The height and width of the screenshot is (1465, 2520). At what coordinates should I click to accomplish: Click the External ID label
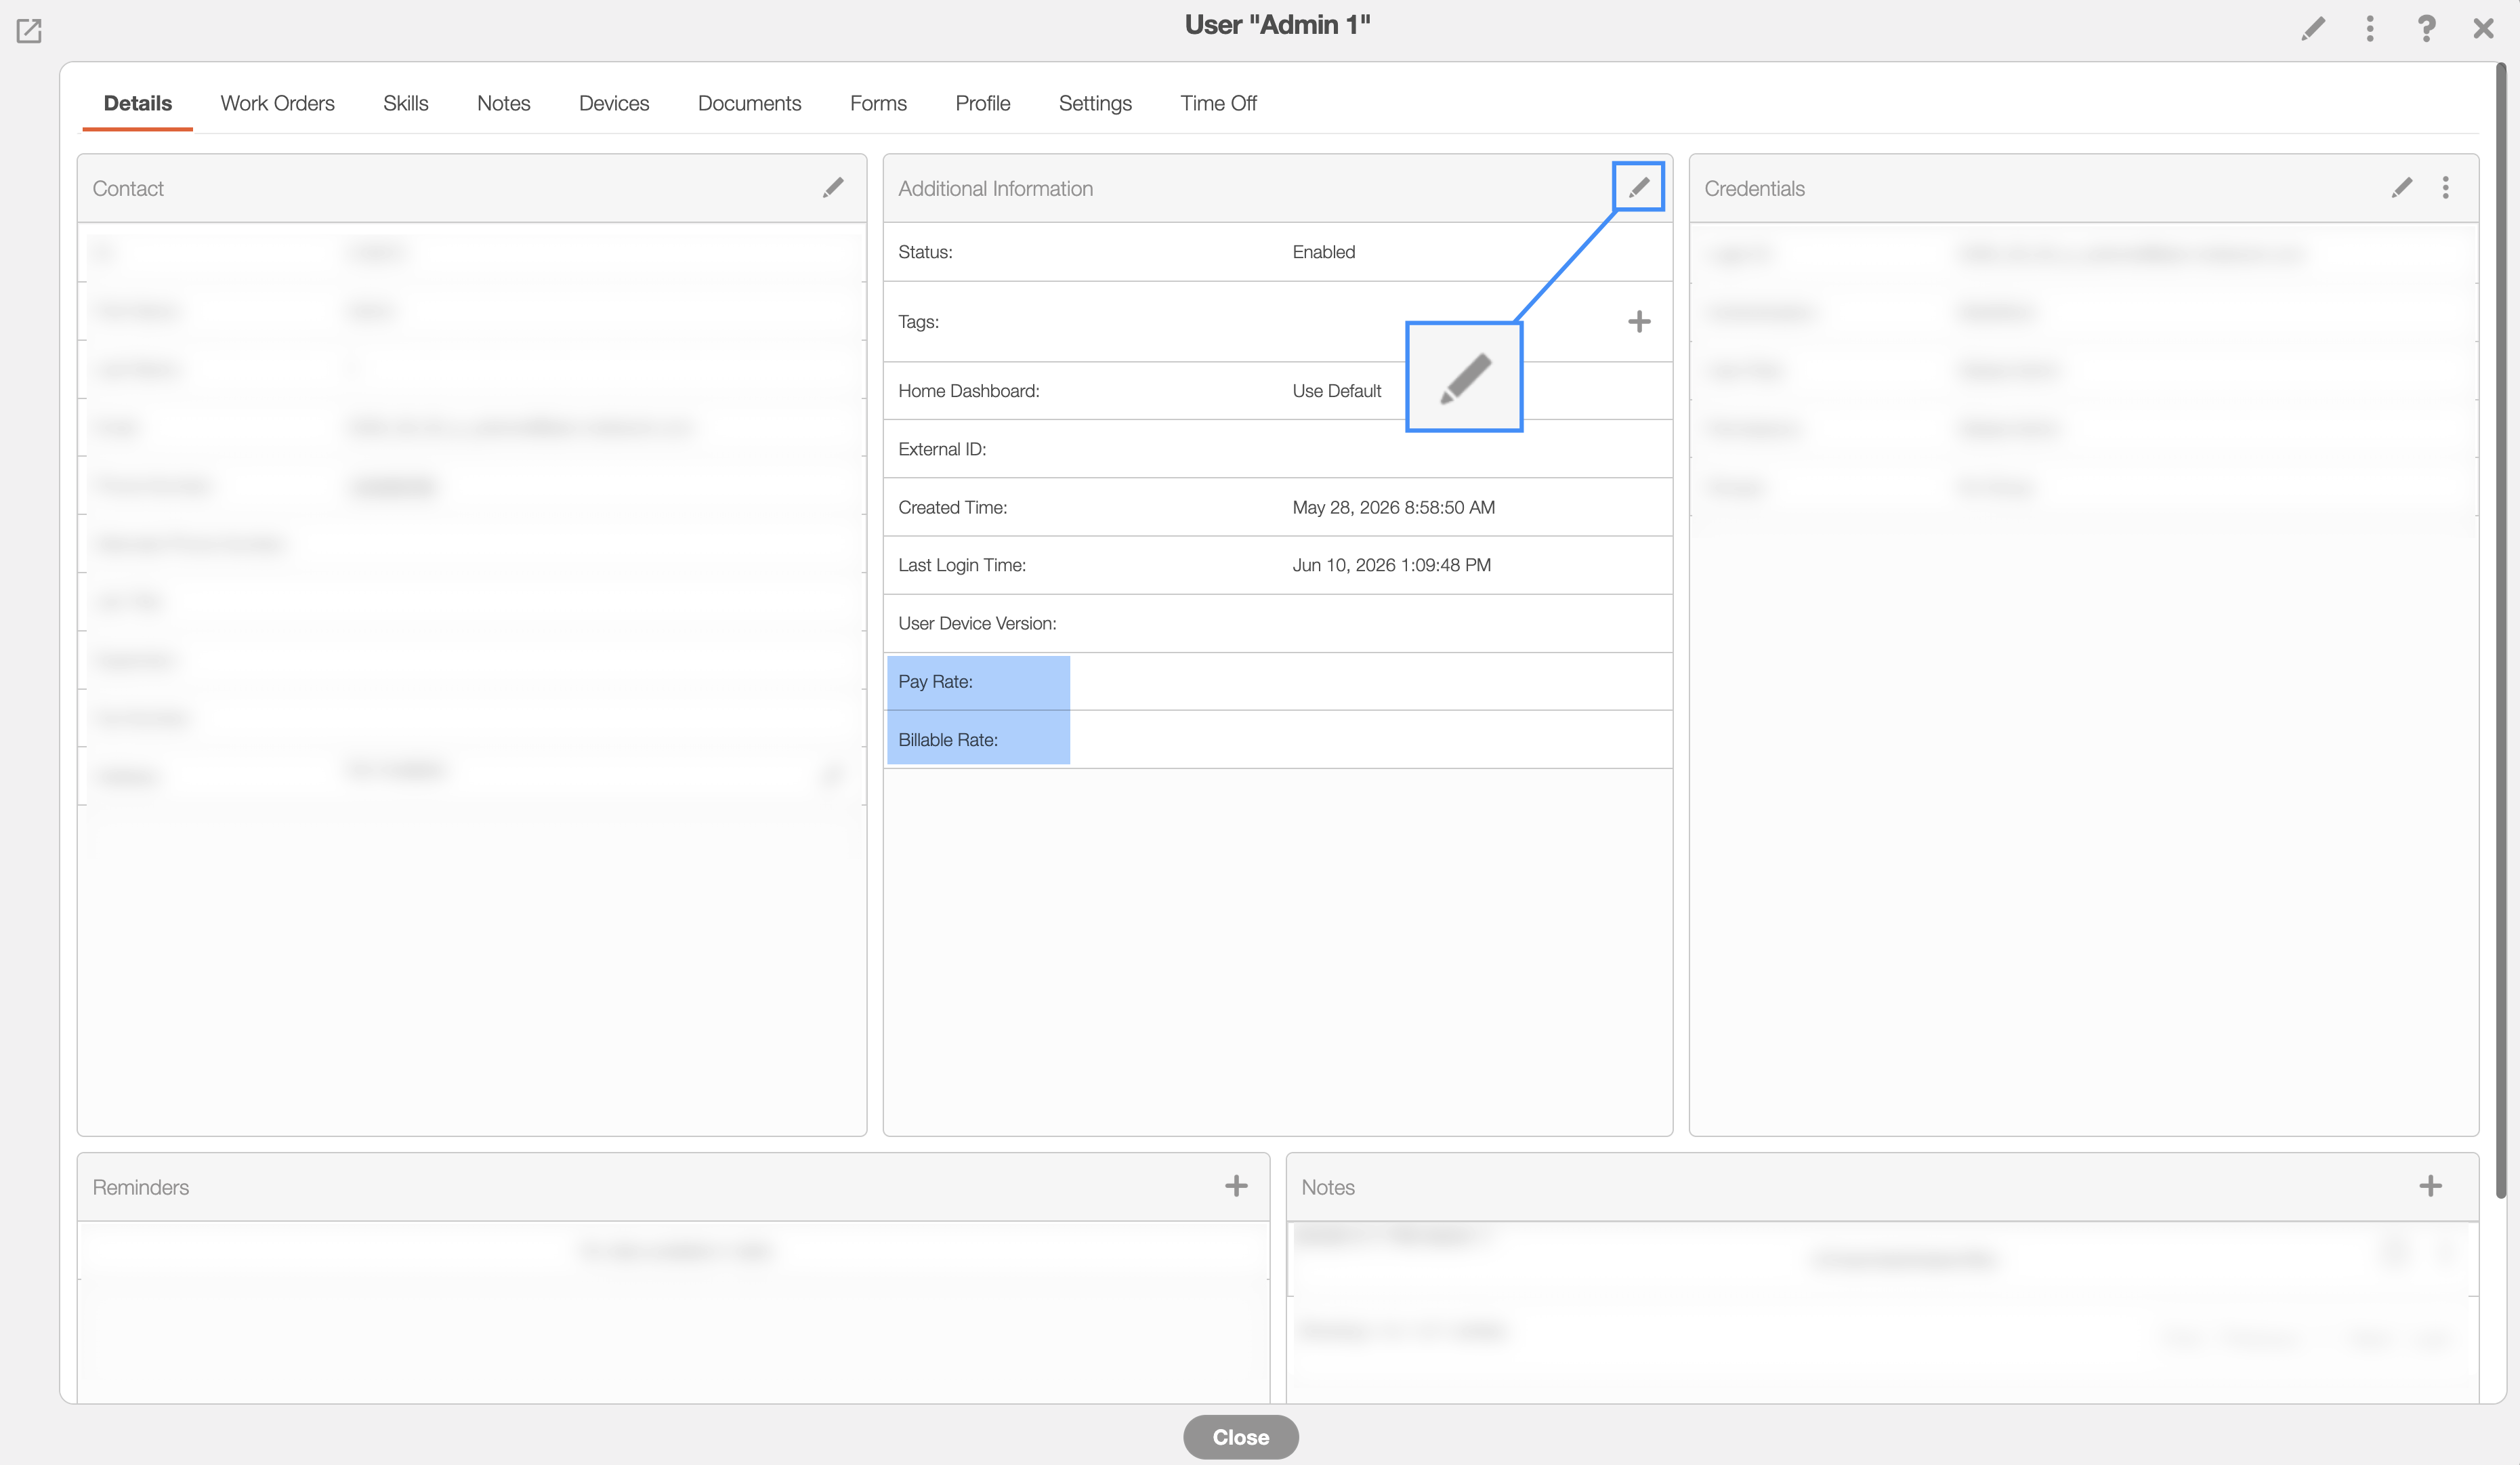click(942, 449)
